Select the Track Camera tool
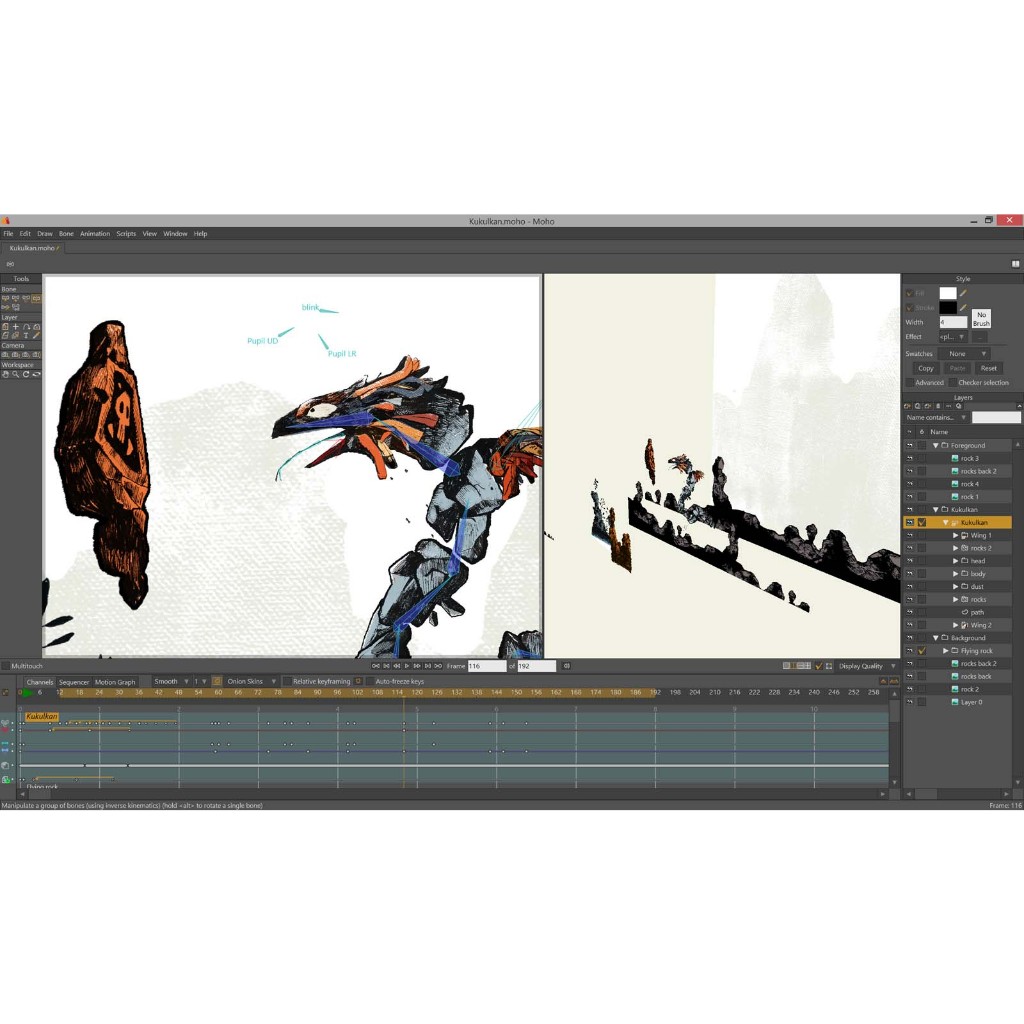Screen dimensions: 1024x1024 [x=5, y=355]
